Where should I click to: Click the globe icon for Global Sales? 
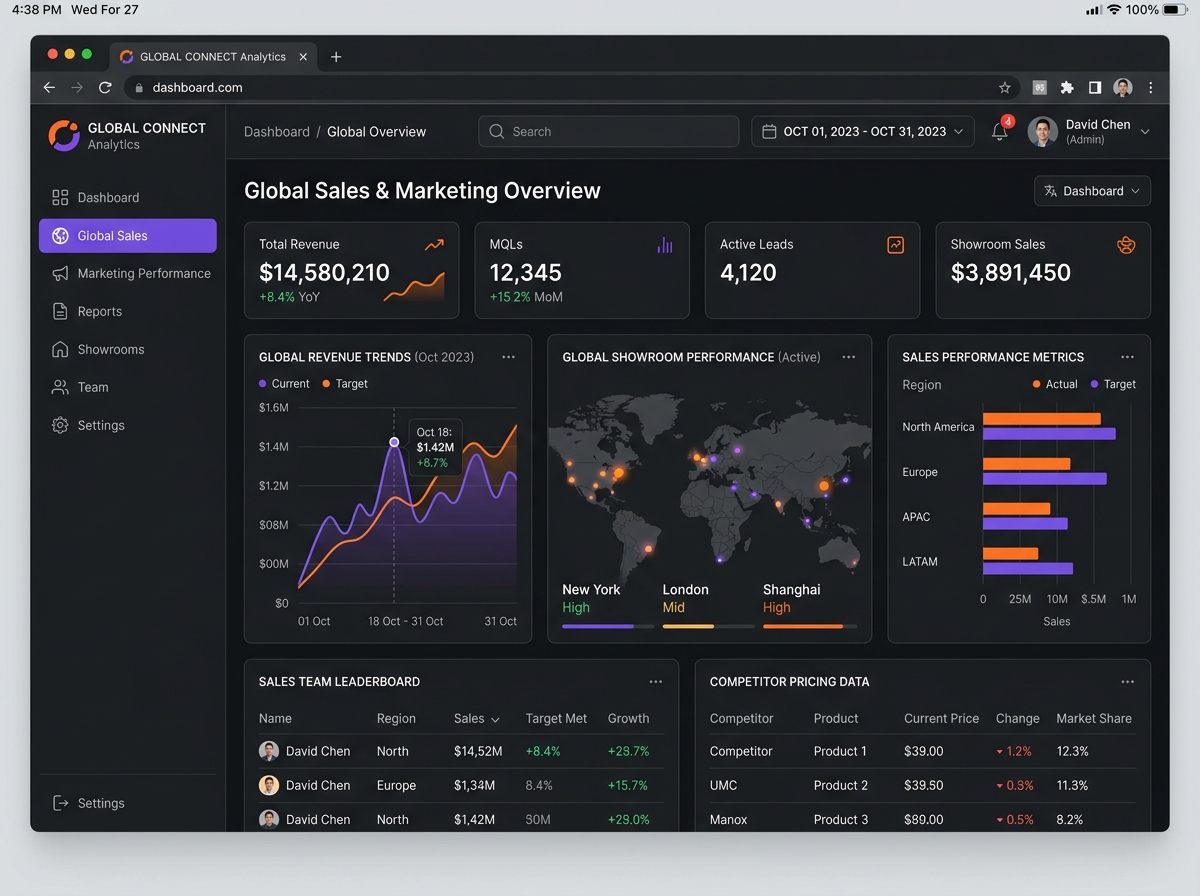point(60,236)
